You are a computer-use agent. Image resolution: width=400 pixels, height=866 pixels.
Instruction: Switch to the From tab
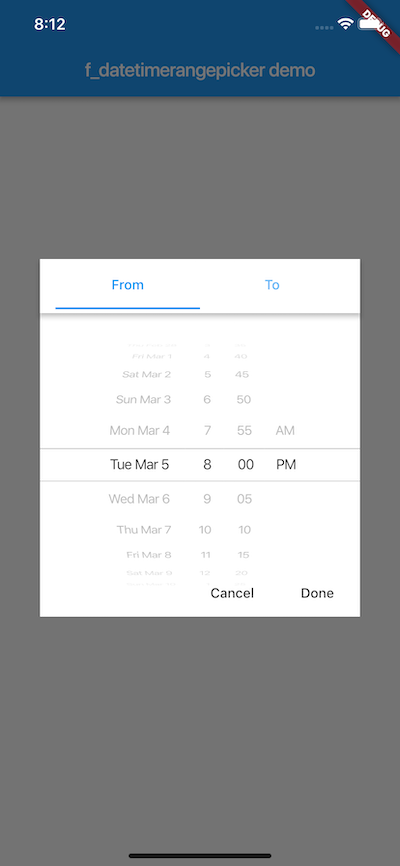click(128, 285)
